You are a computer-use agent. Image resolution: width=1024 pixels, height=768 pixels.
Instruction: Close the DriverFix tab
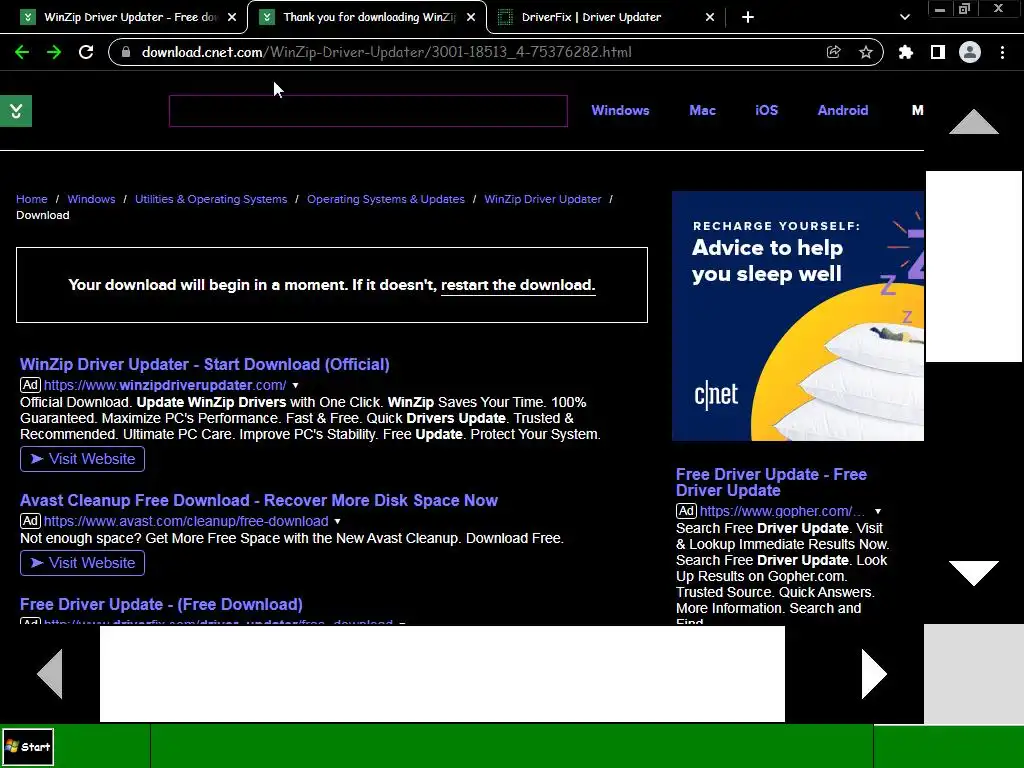pyautogui.click(x=710, y=17)
